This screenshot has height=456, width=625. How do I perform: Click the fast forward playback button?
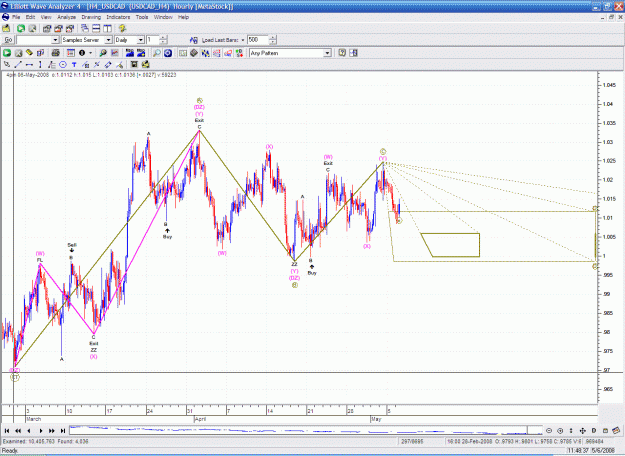click(x=52, y=430)
